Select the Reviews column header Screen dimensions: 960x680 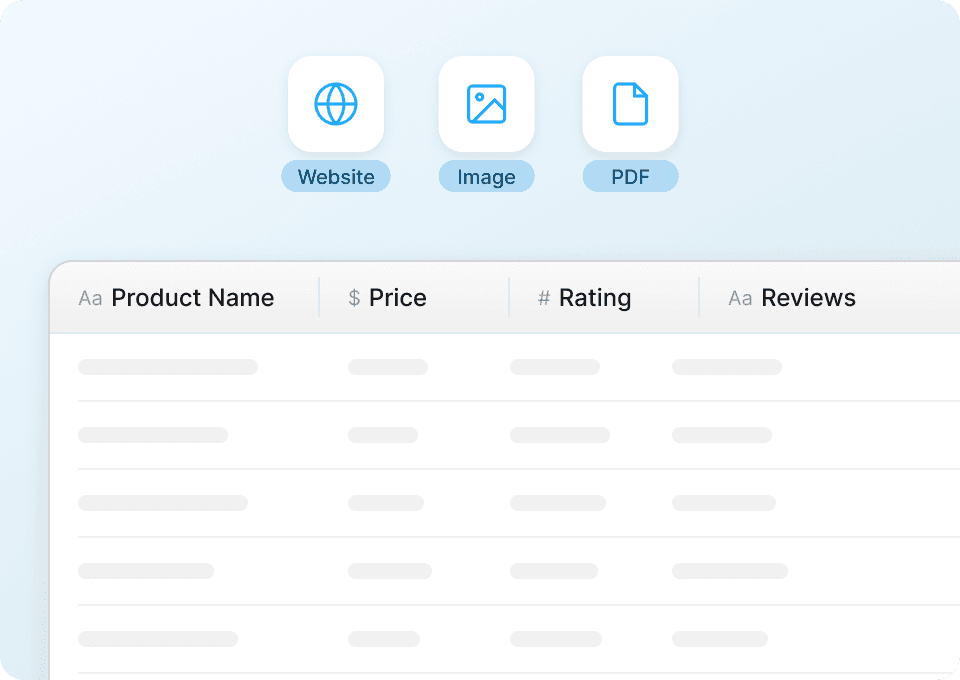808,298
